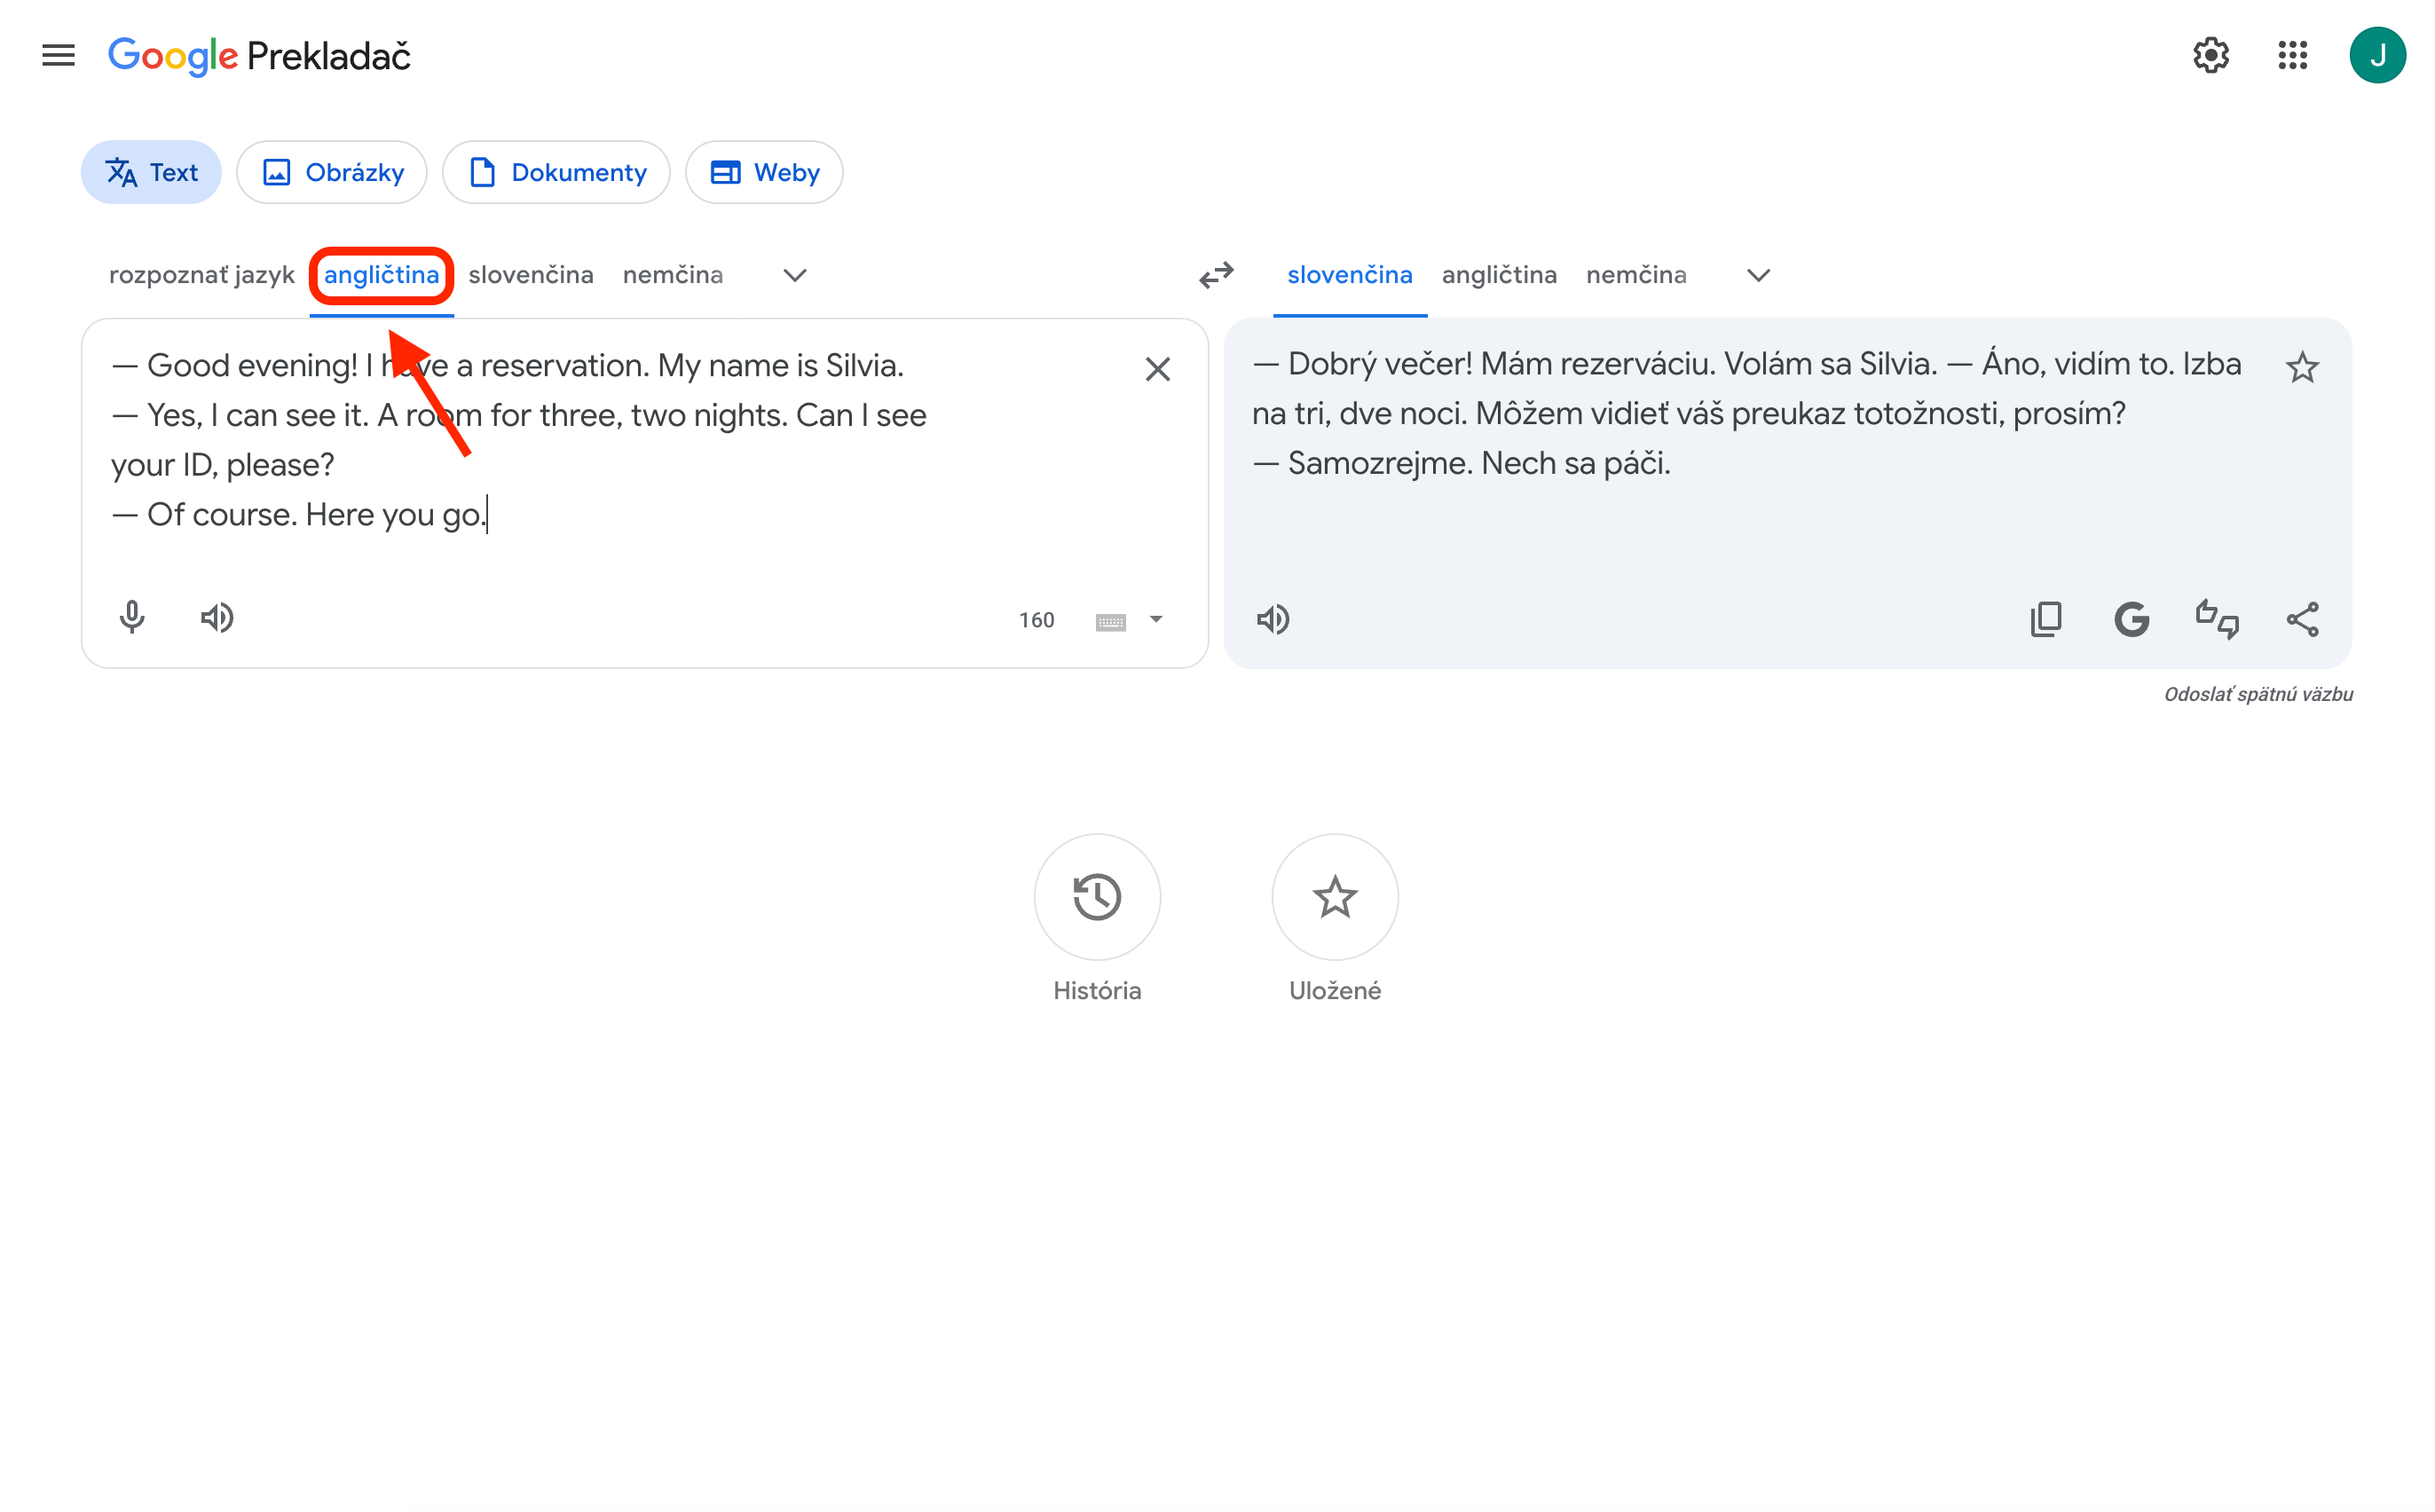Expand more source language options
Image resolution: width=2435 pixels, height=1512 pixels.
click(x=793, y=275)
